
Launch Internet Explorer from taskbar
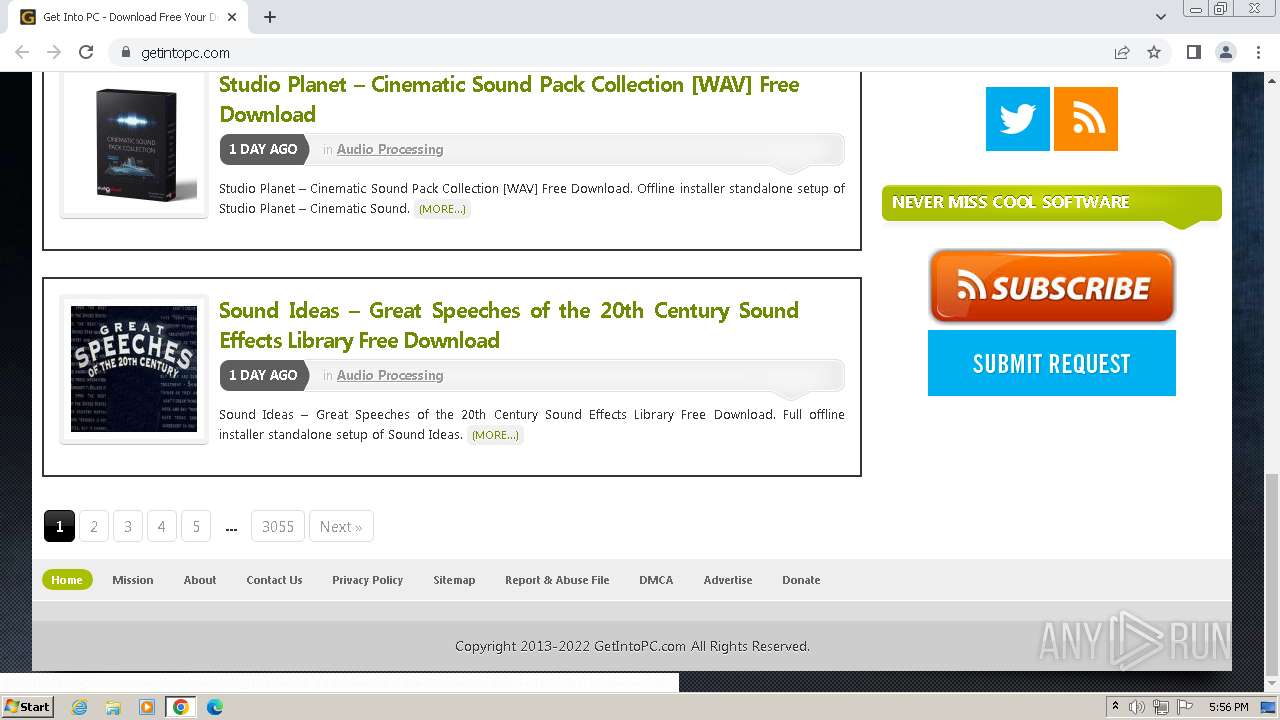point(79,707)
